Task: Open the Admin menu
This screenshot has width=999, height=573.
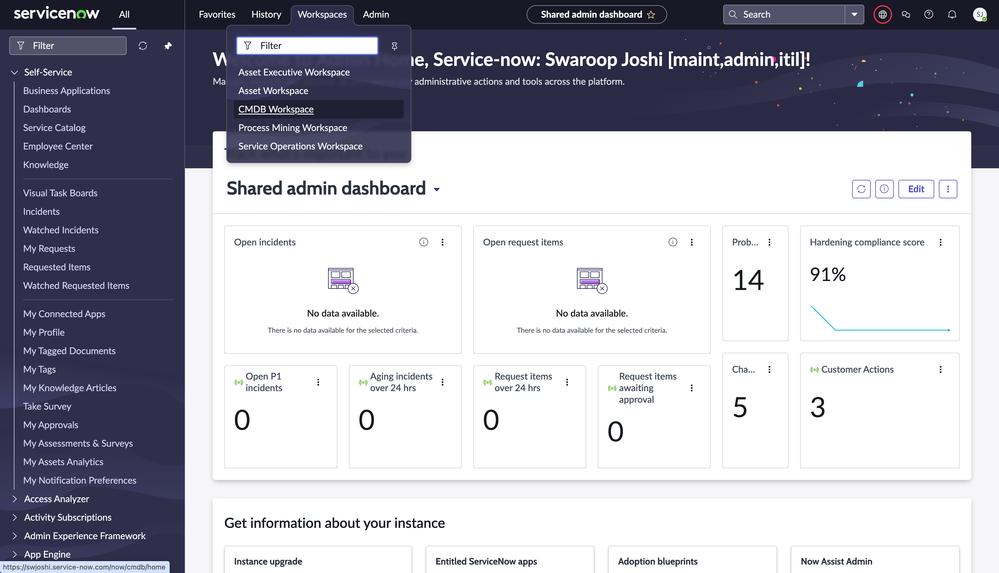Action: (x=376, y=14)
